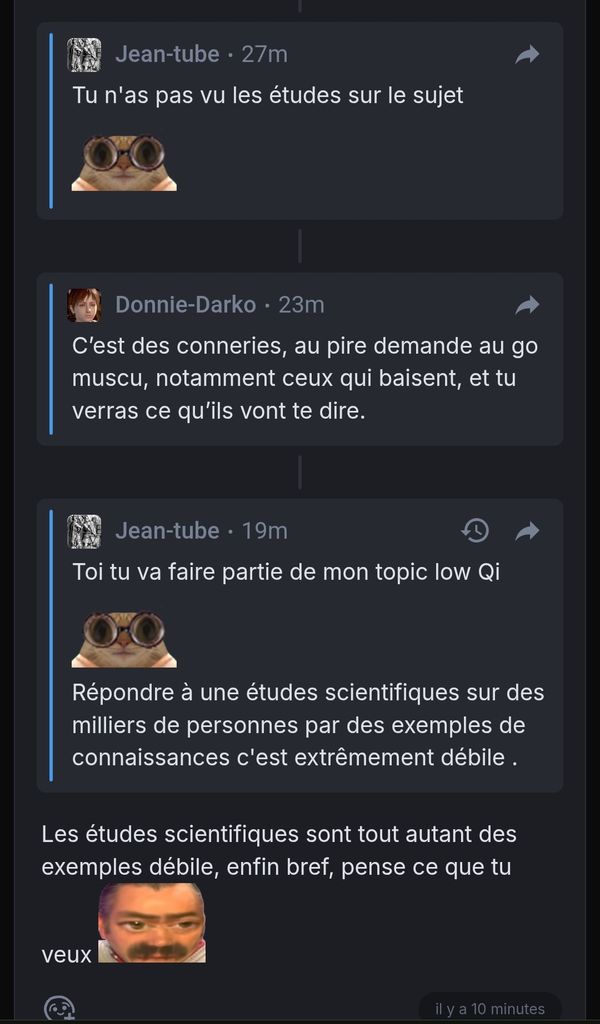Click the mustached face sticker after "veux"
Viewport: 600px width, 1024px height.
(x=152, y=923)
